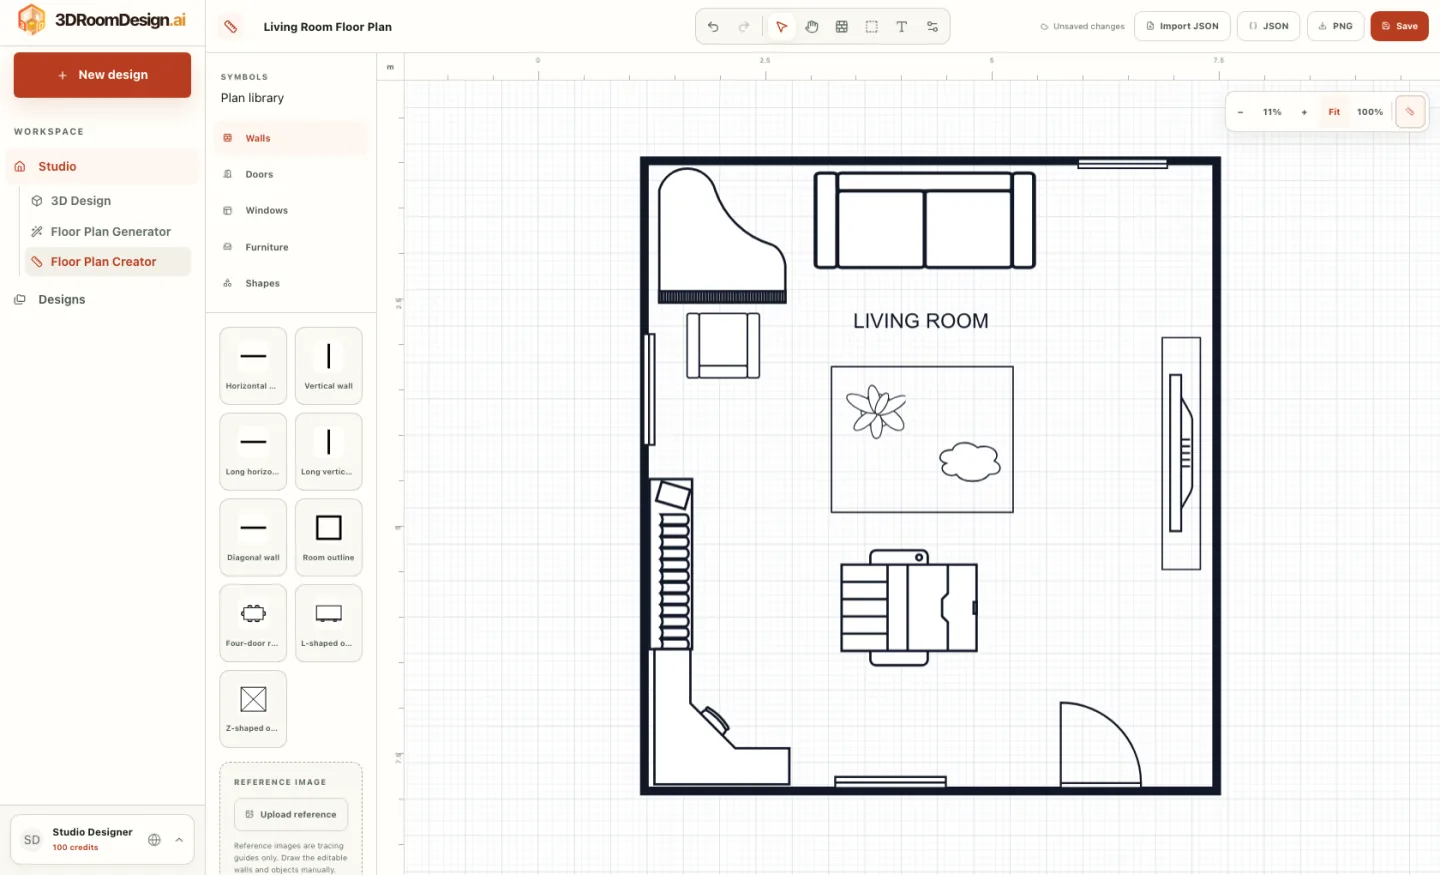This screenshot has width=1440, height=875.
Task: Click the unit 'm' ruler corner
Action: click(x=390, y=67)
